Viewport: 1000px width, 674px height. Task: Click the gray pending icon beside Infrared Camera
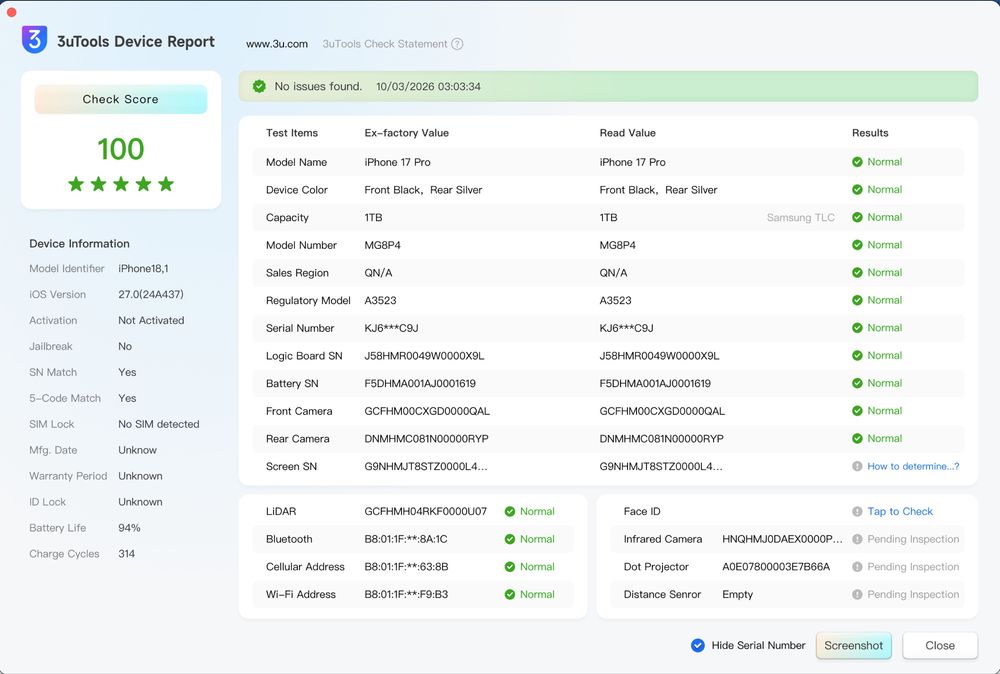[857, 539]
